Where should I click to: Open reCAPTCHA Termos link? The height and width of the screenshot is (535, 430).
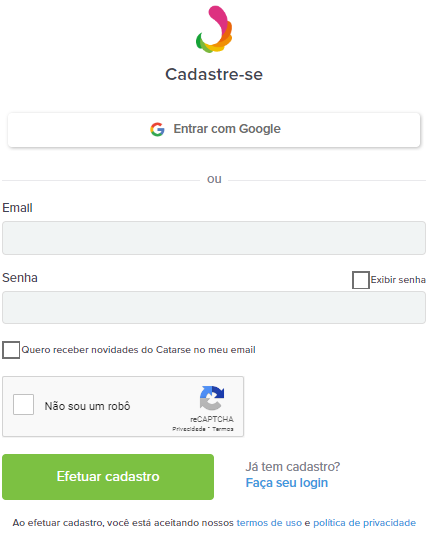click(223, 429)
